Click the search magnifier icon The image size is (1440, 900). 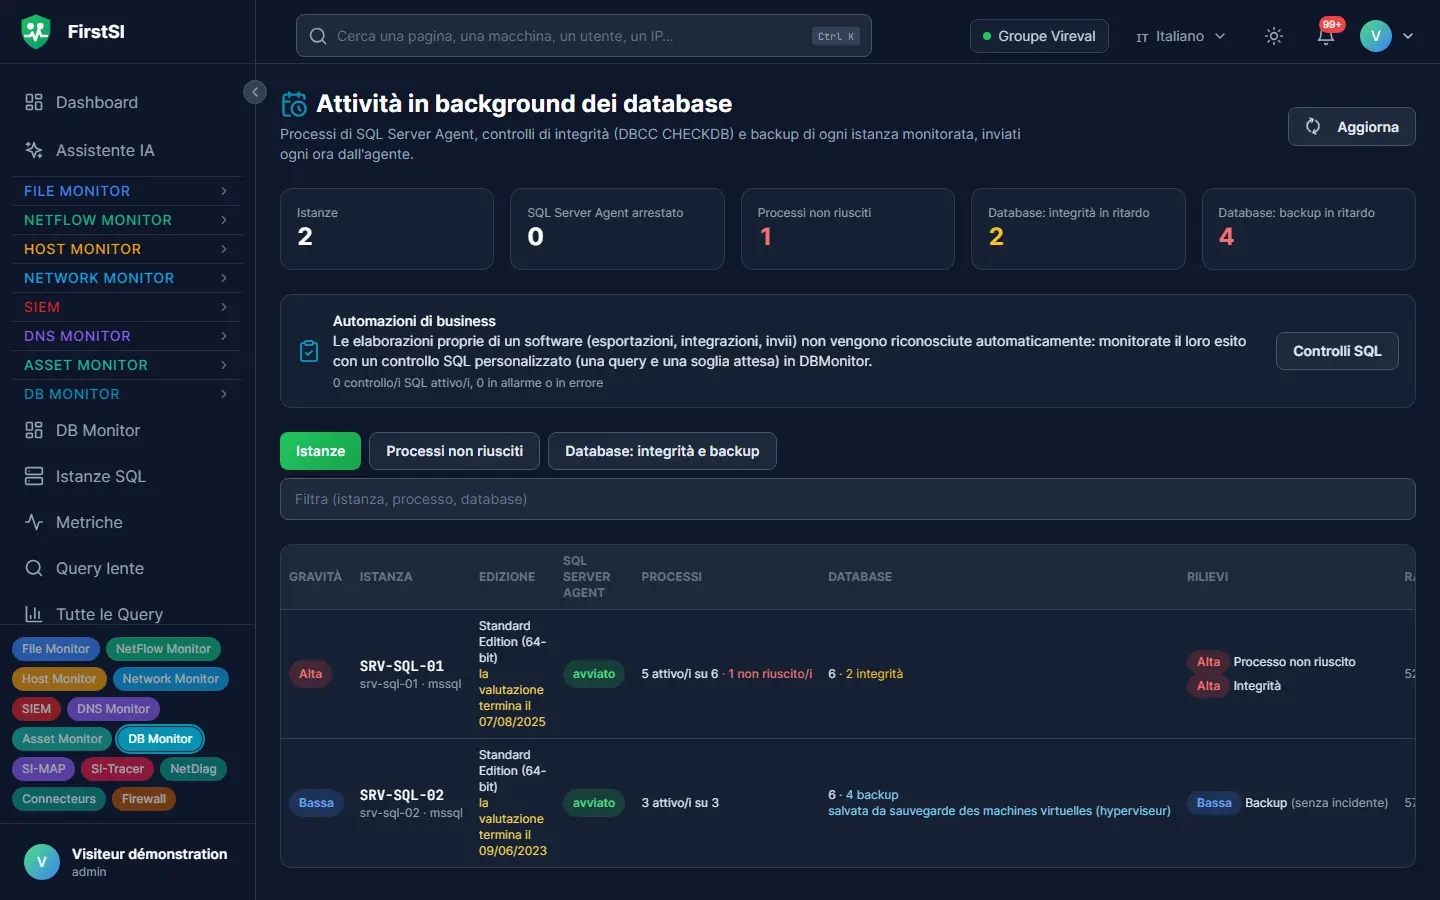coord(318,36)
